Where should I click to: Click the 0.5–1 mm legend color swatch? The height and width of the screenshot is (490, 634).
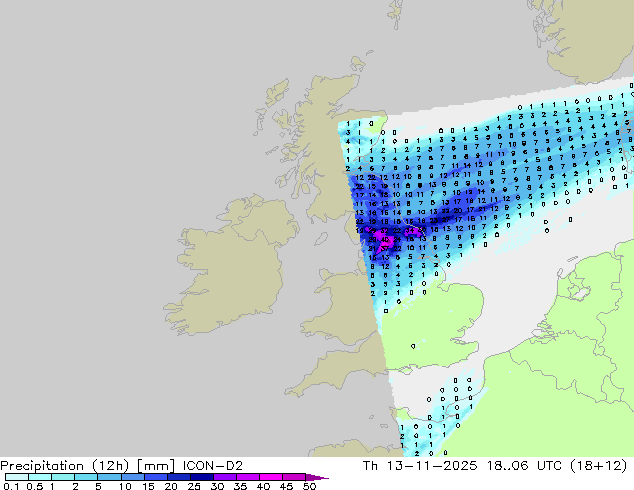click(x=40, y=477)
